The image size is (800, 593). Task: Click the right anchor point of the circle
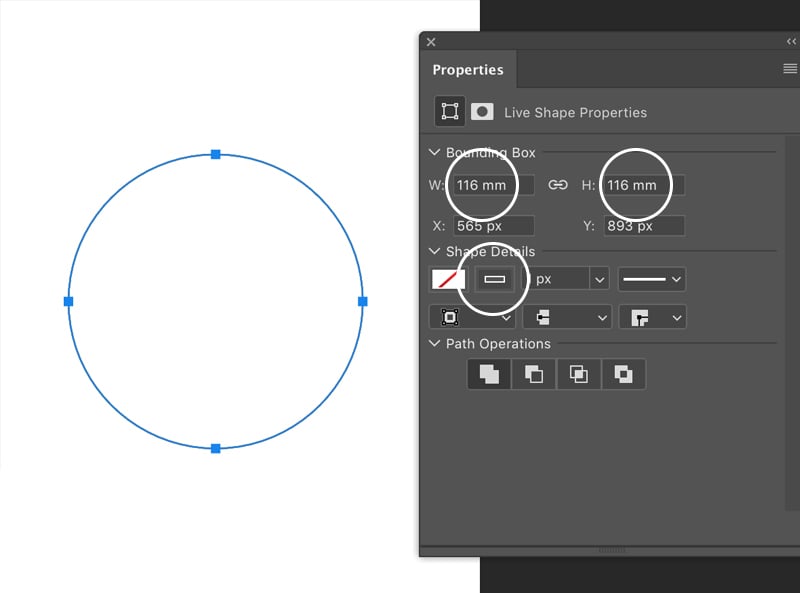[363, 302]
